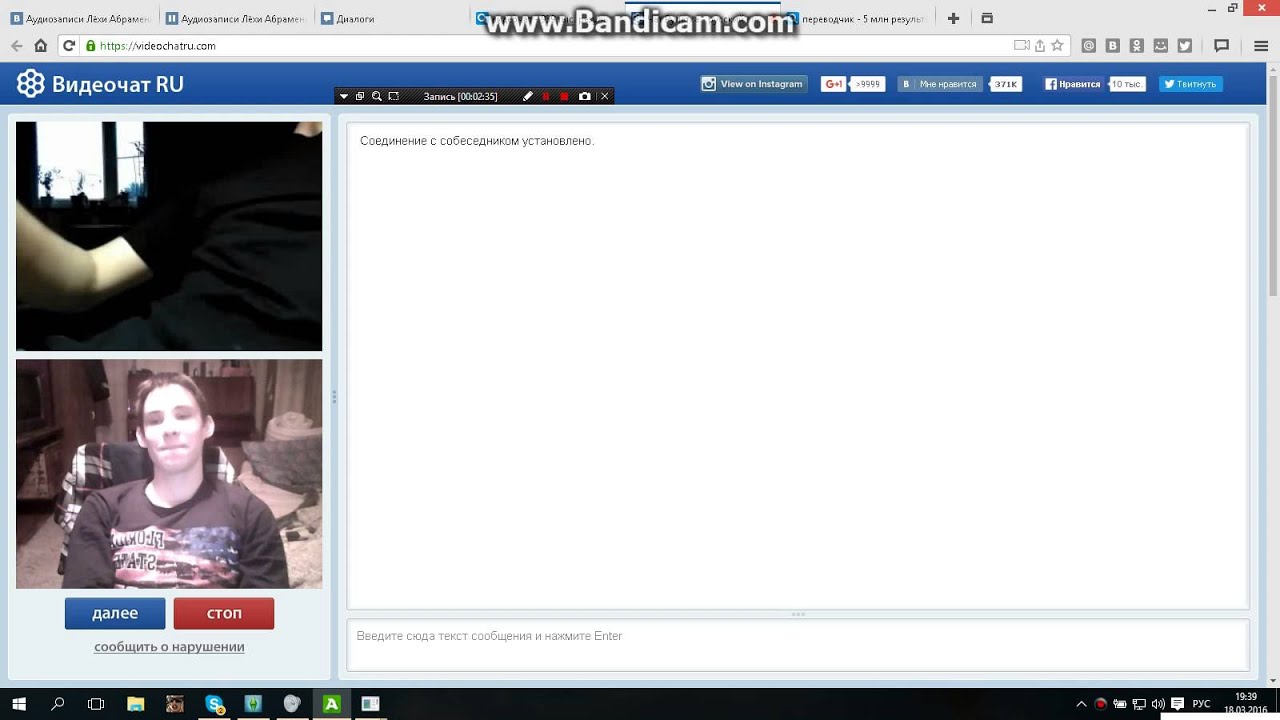
Task: Open the Mail.ru @ extension icon
Action: tap(1089, 46)
